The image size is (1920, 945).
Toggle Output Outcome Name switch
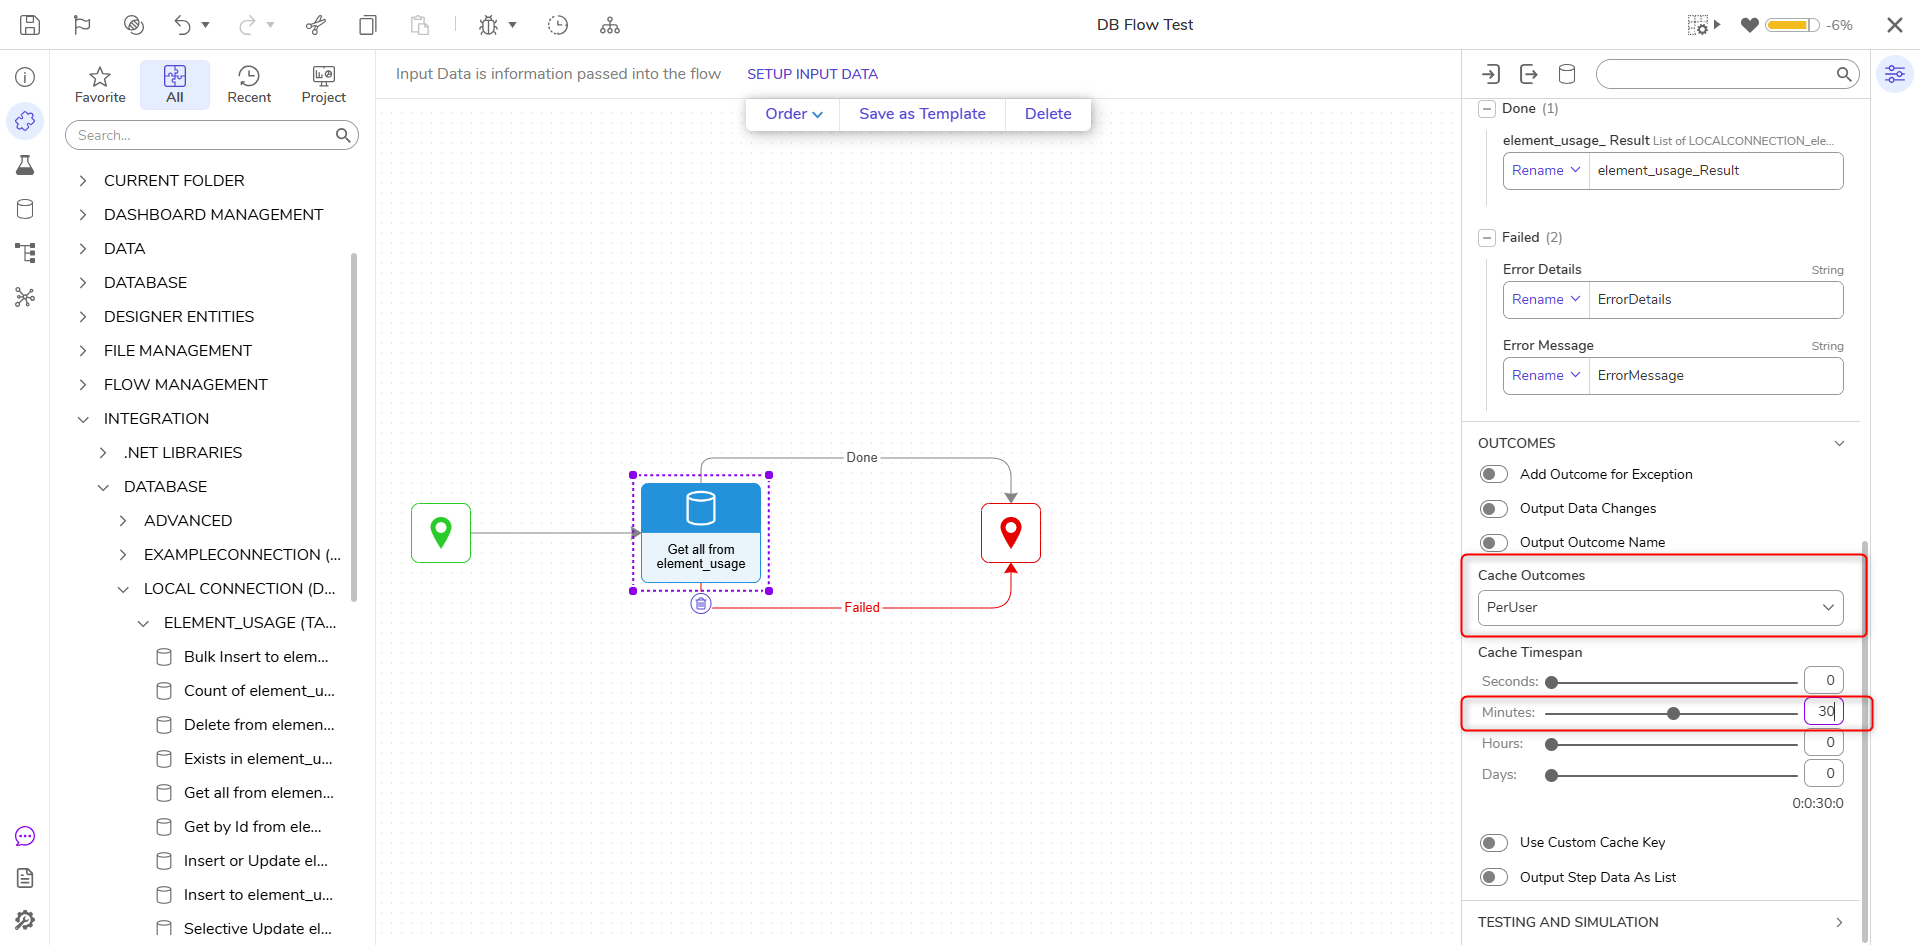click(x=1494, y=543)
